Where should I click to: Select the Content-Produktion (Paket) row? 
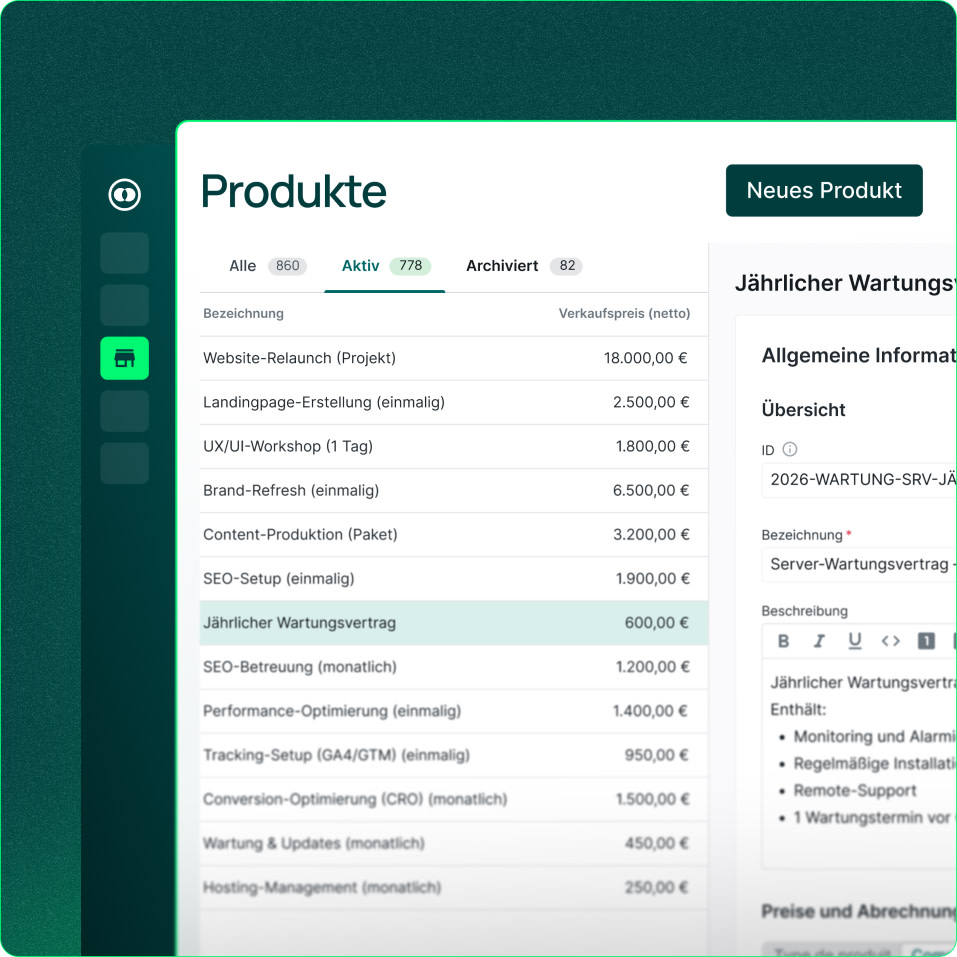454,535
